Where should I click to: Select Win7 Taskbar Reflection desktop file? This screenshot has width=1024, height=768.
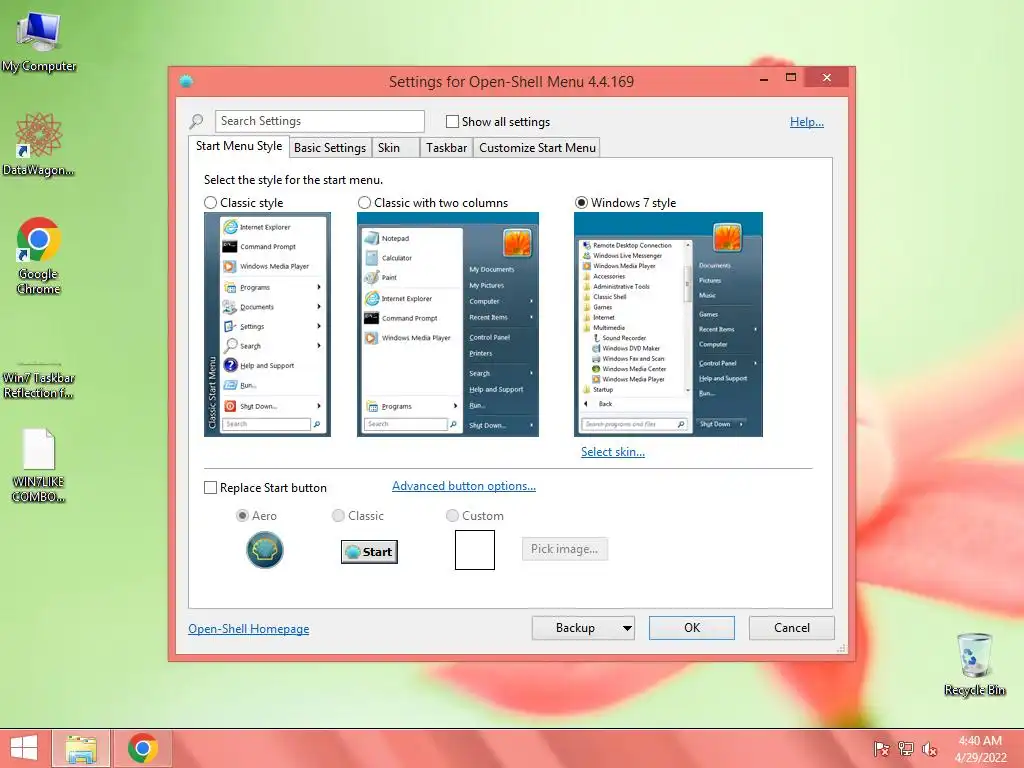pos(39,379)
